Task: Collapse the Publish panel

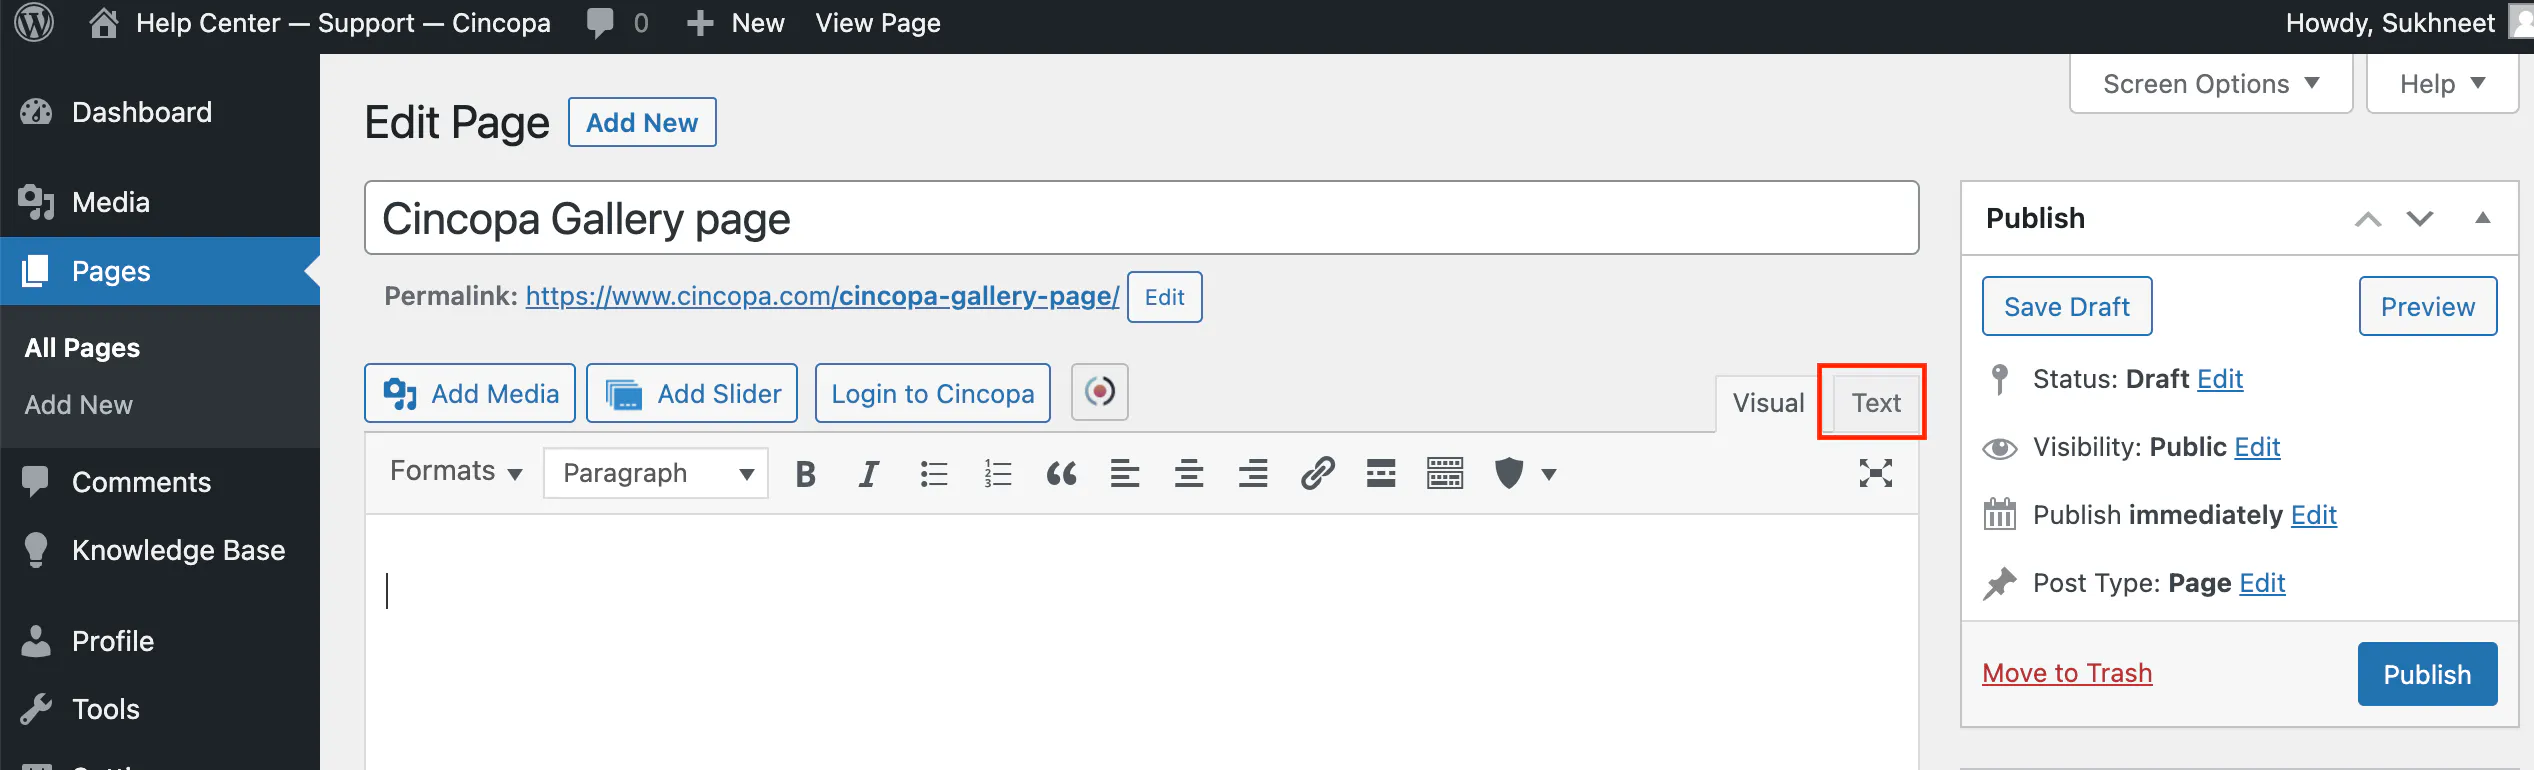Action: tap(2483, 218)
